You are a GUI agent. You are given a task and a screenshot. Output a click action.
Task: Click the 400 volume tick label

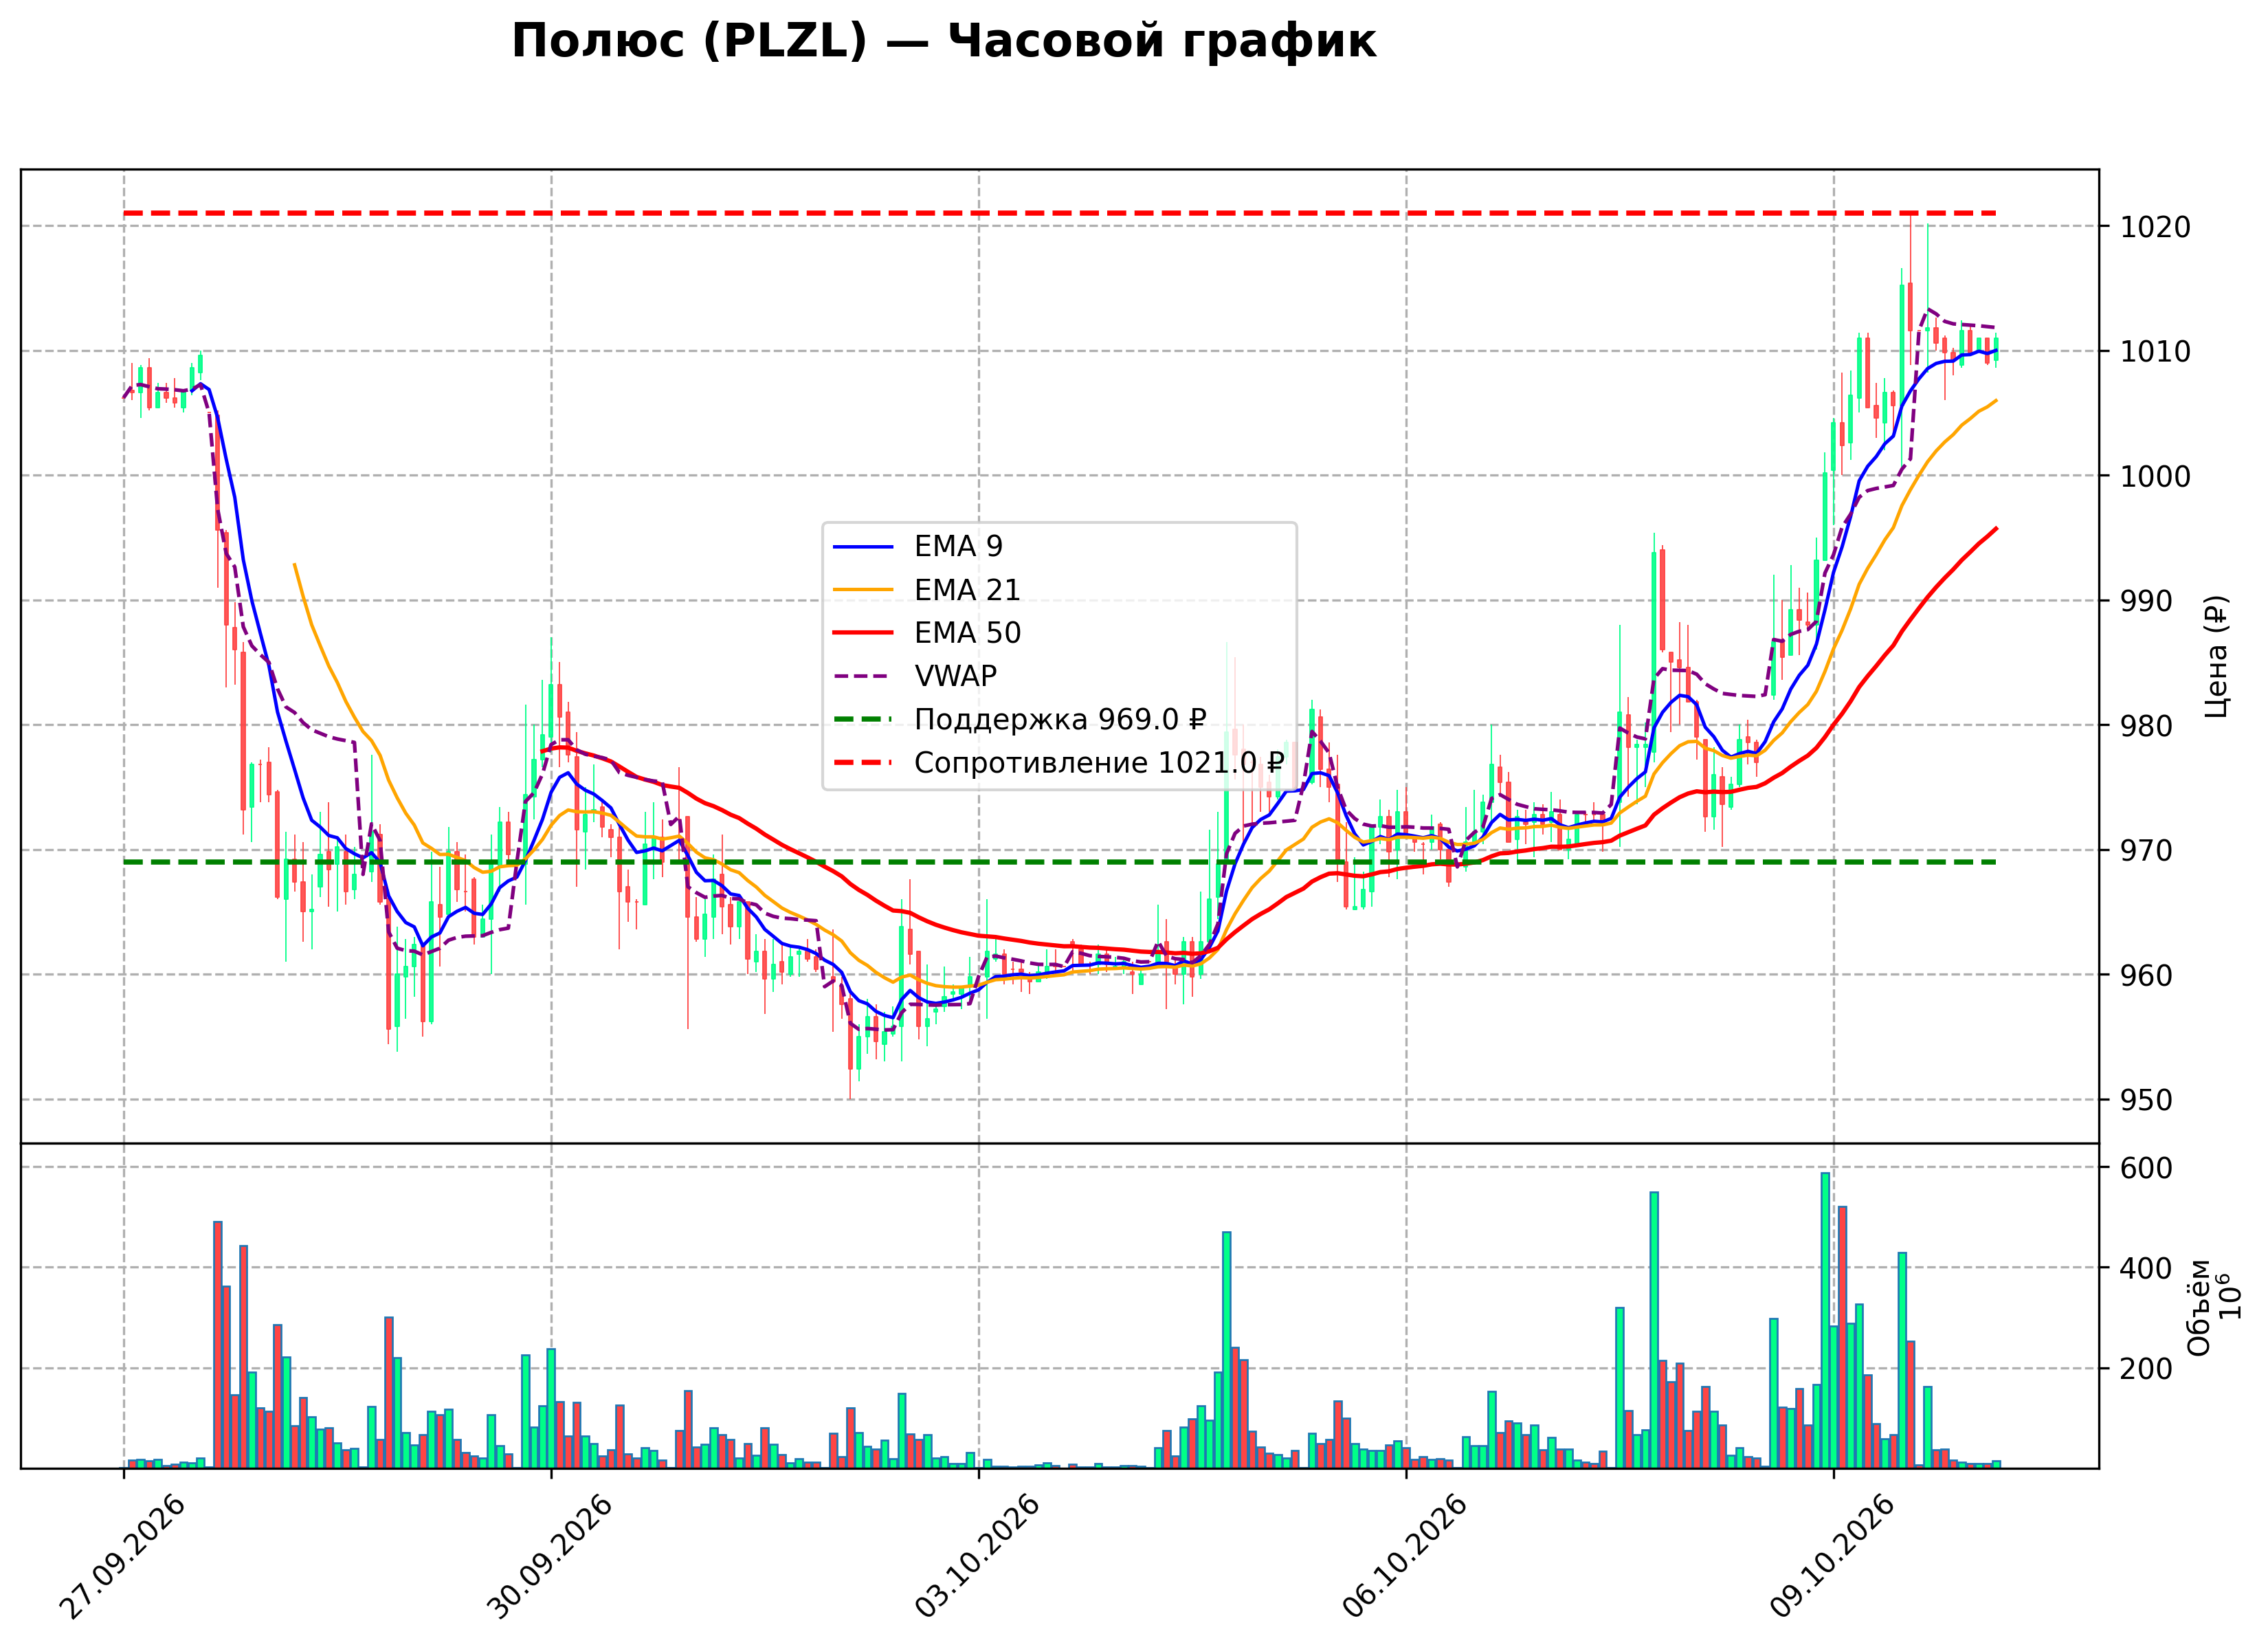(x=2146, y=1269)
